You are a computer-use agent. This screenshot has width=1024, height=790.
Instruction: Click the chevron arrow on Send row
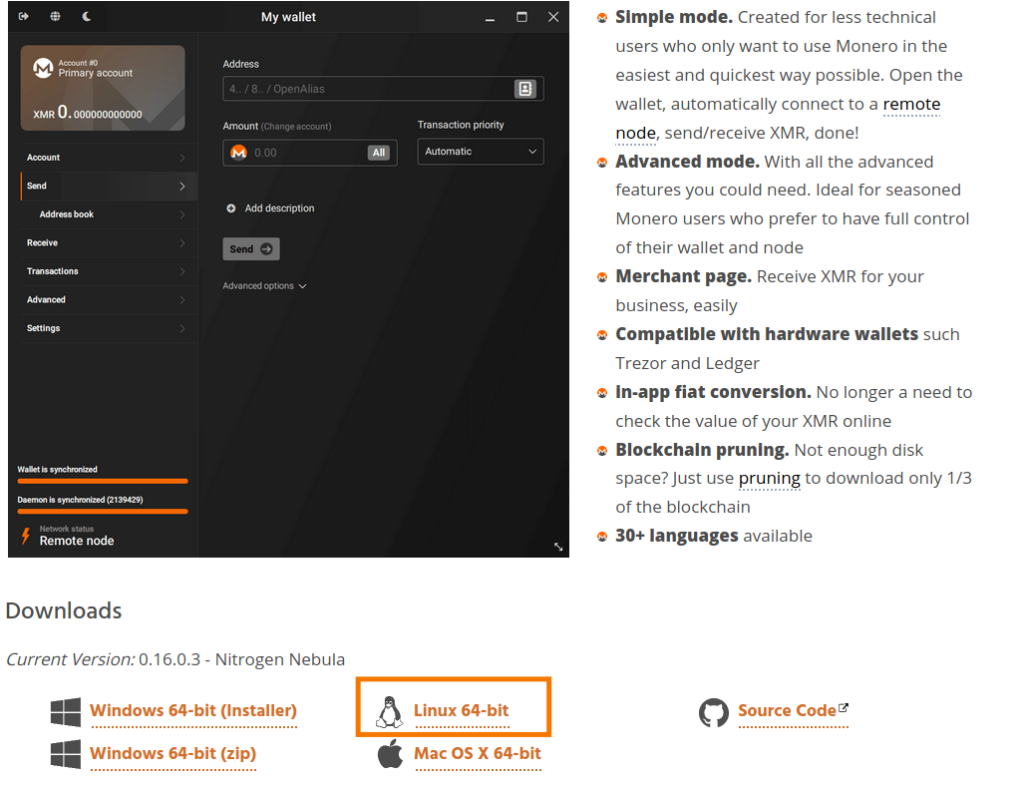point(182,187)
